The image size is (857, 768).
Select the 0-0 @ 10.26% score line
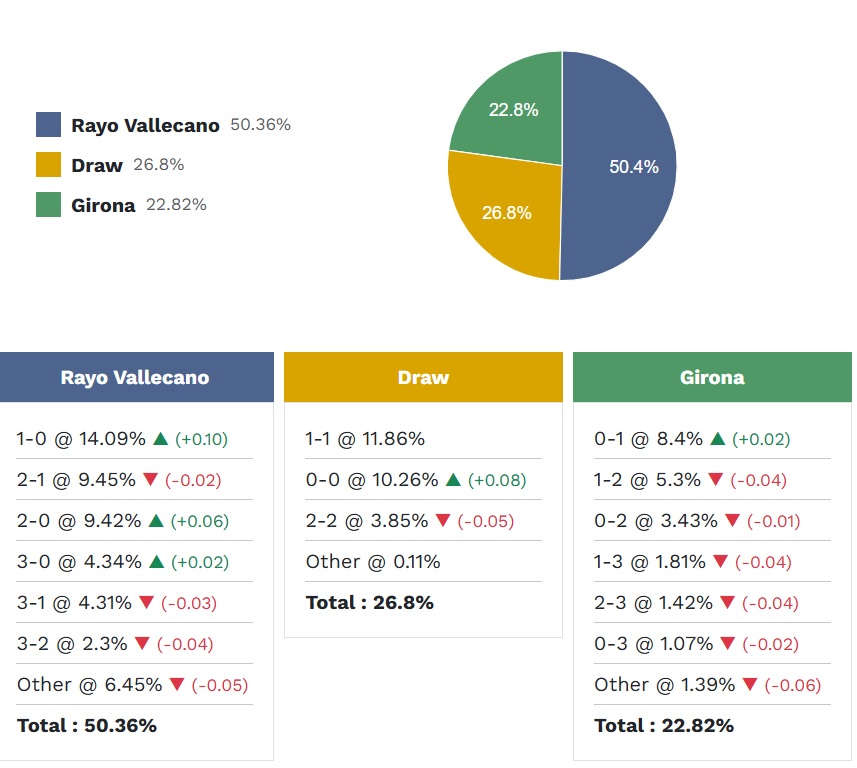pyautogui.click(x=372, y=480)
